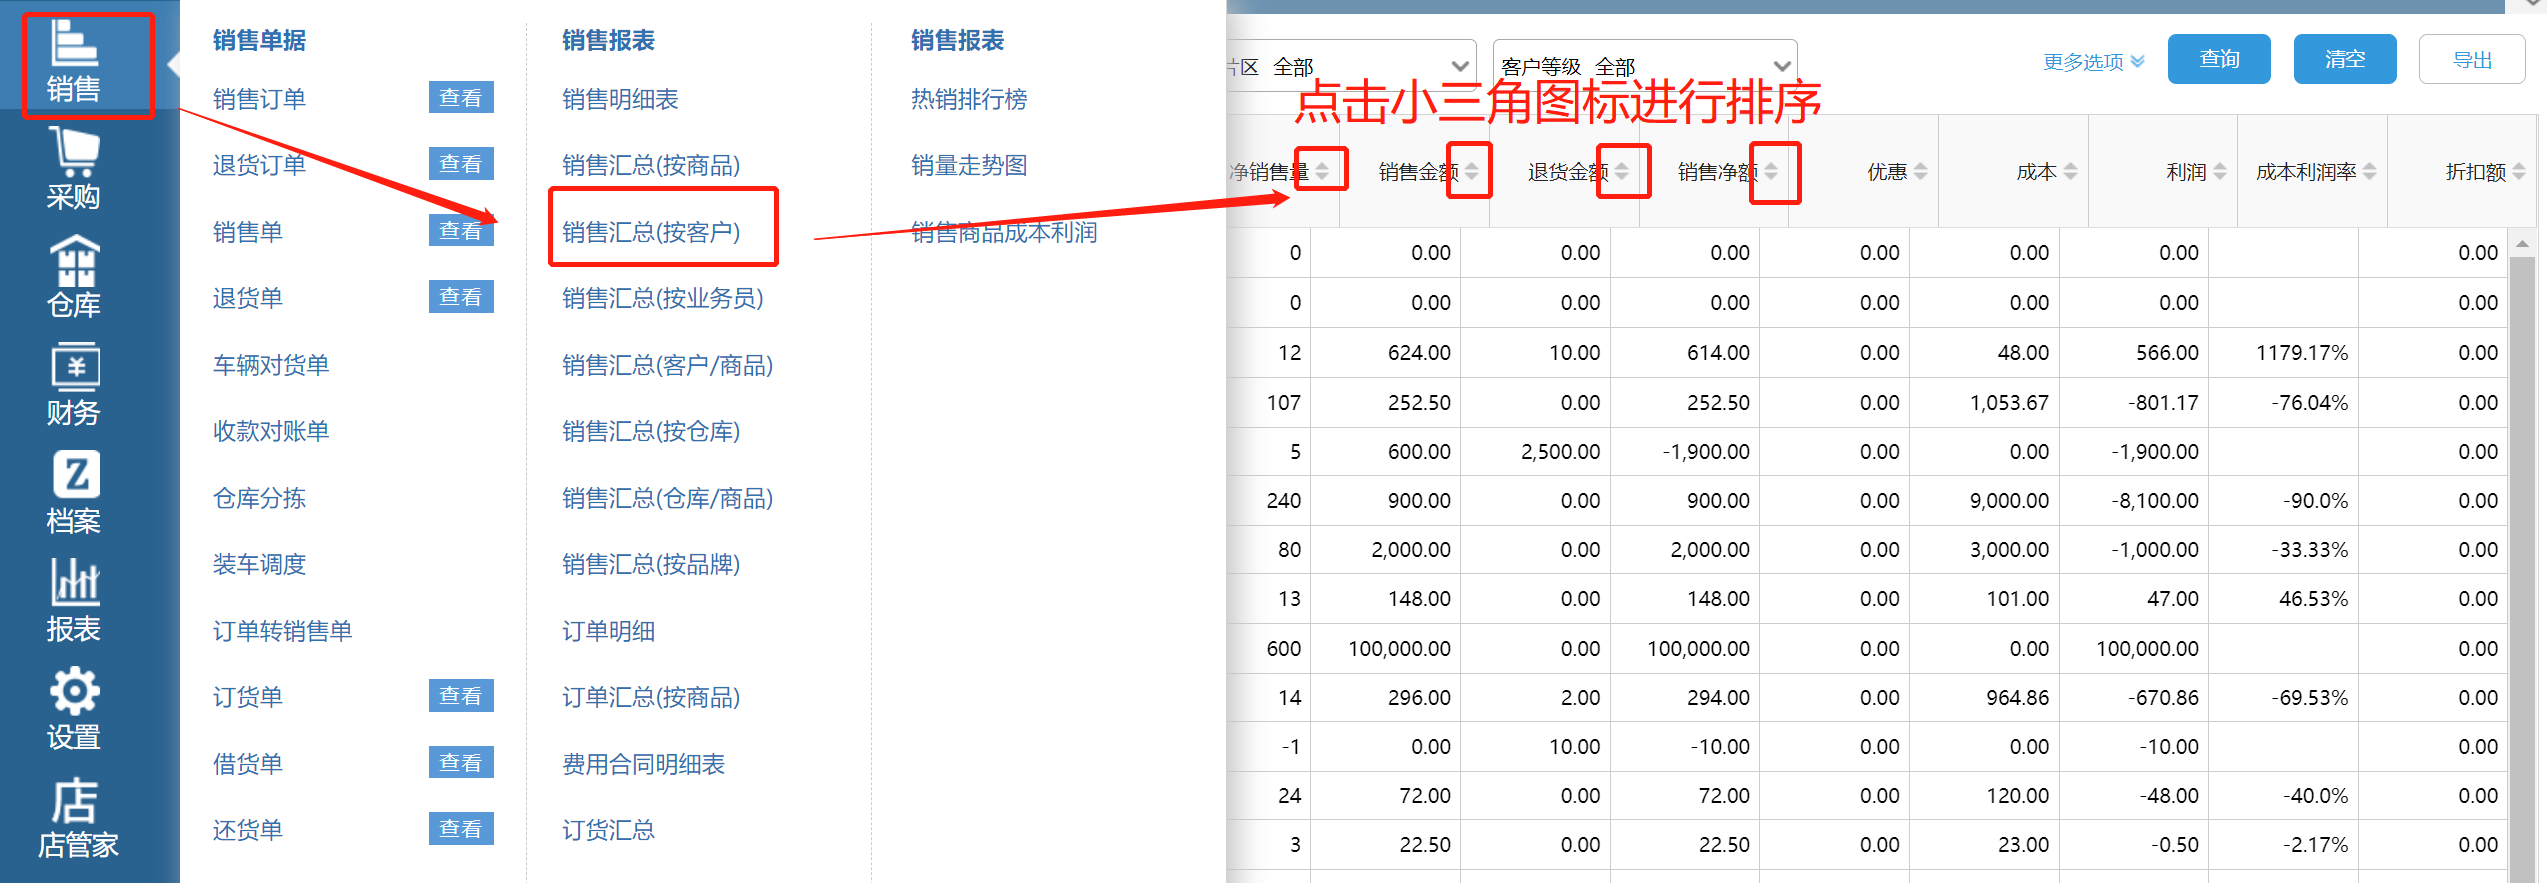View list next to 退货单

point(461,297)
